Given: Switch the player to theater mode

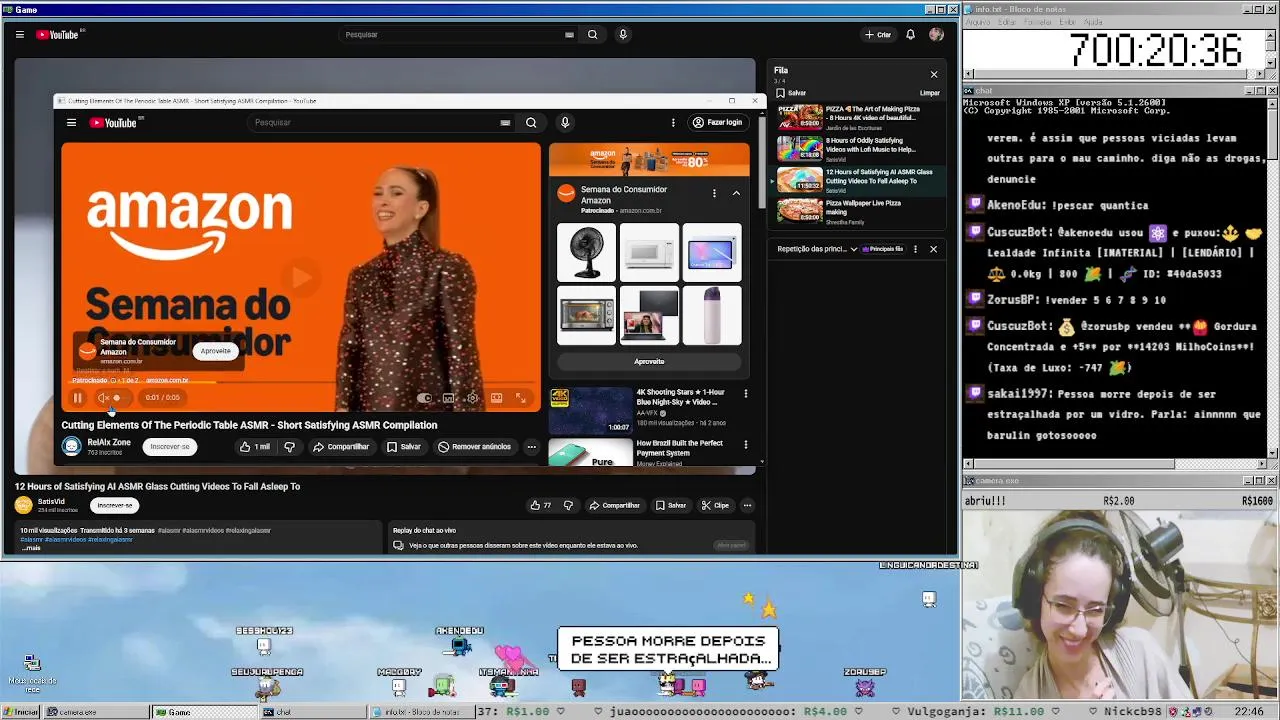Looking at the screenshot, I should pyautogui.click(x=496, y=398).
